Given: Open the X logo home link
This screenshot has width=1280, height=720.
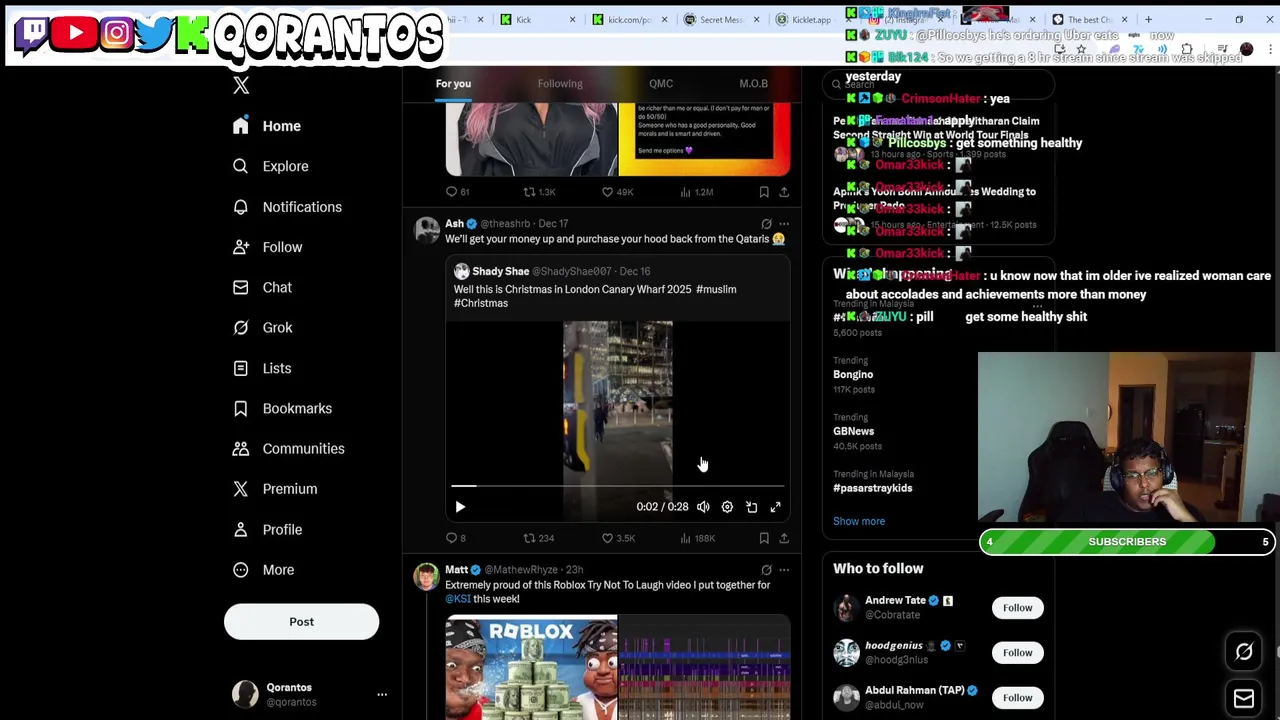Looking at the screenshot, I should coord(241,86).
